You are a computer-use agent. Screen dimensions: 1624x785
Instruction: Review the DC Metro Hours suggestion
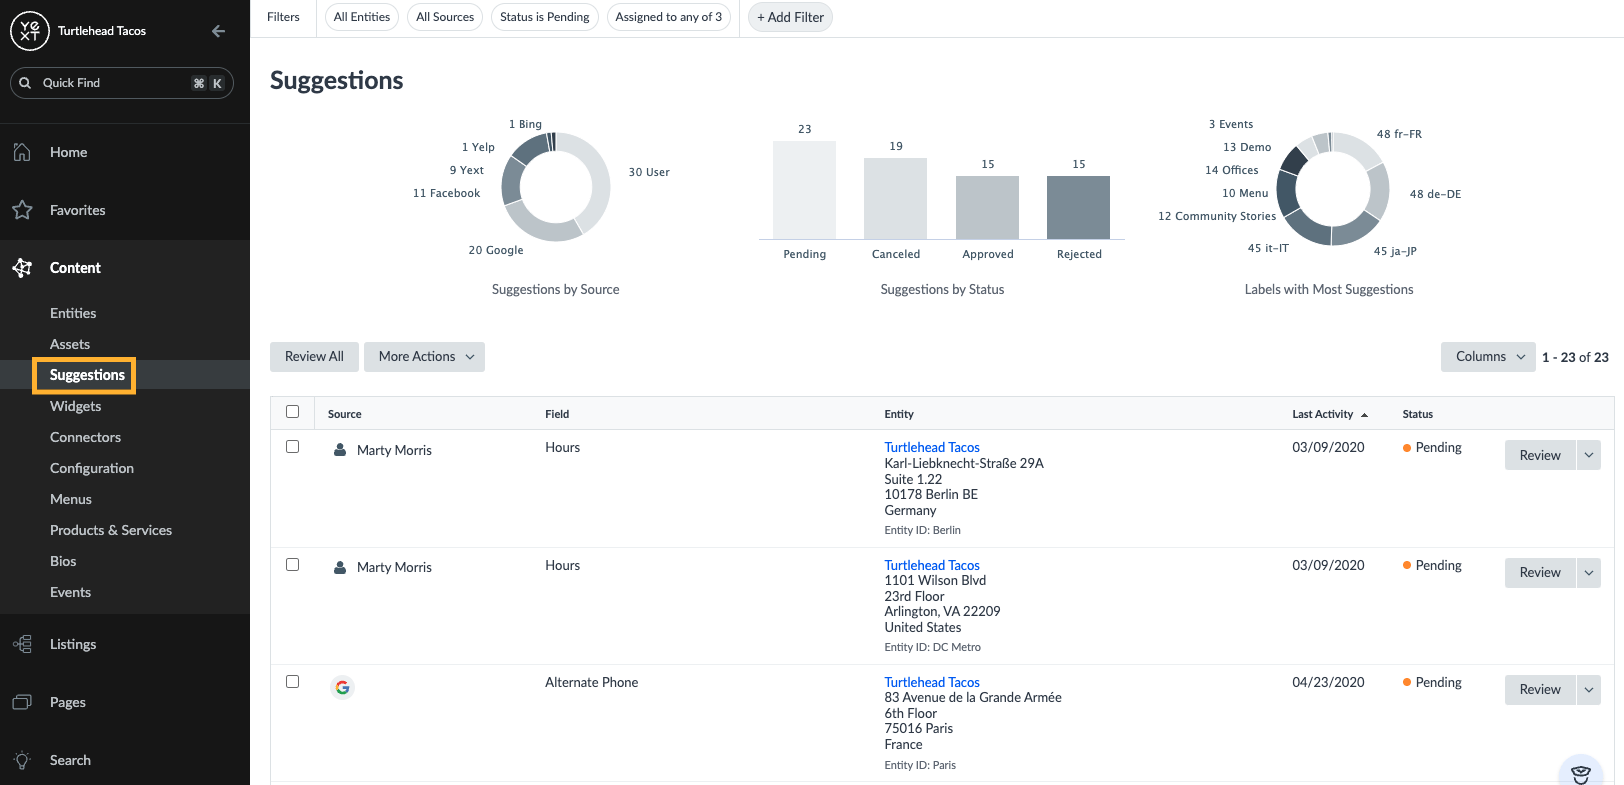point(1540,573)
